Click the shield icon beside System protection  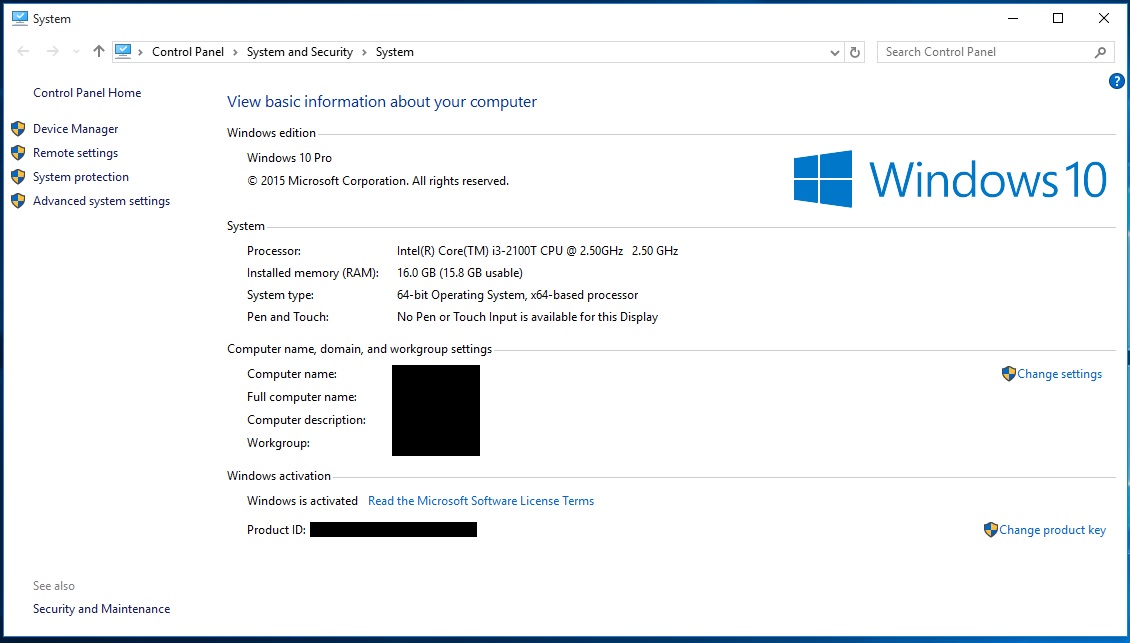(x=18, y=177)
